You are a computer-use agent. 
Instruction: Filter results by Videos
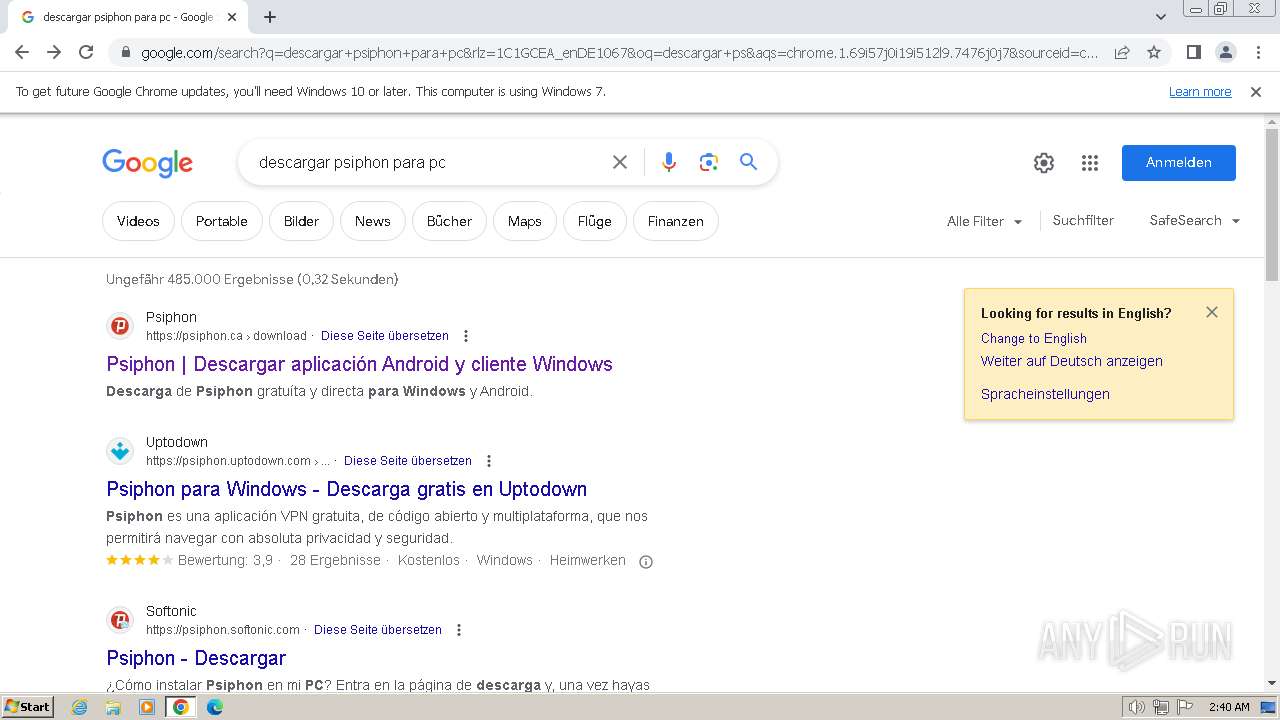pyautogui.click(x=138, y=221)
